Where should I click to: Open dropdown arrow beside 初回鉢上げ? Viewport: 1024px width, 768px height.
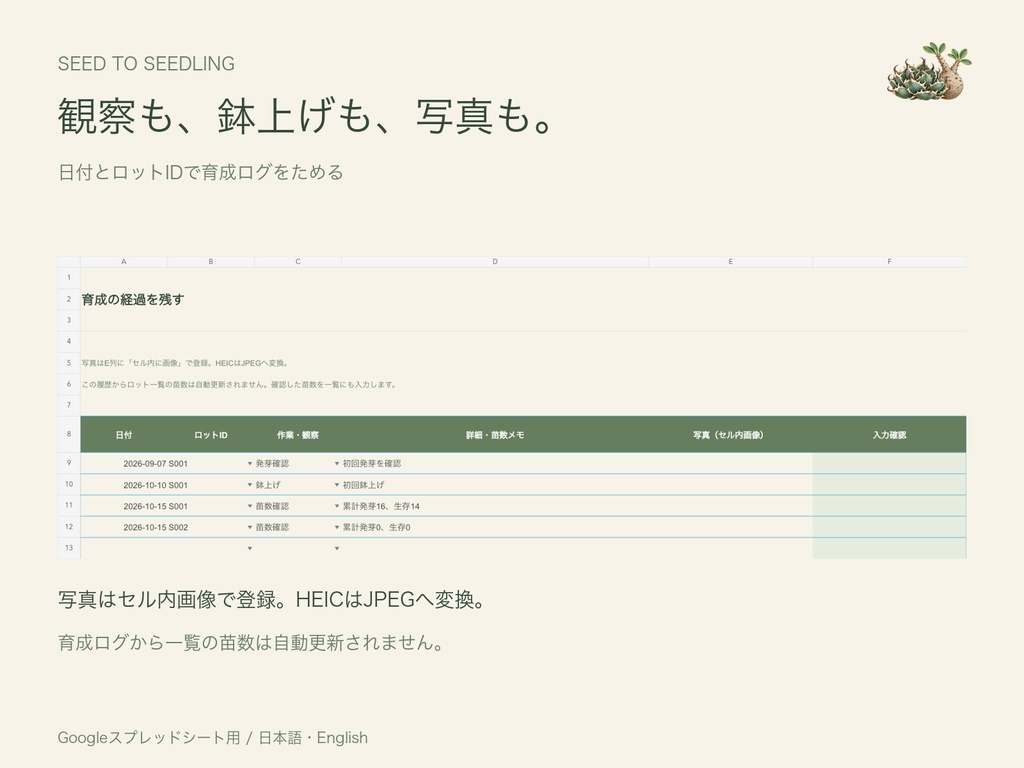pos(337,485)
